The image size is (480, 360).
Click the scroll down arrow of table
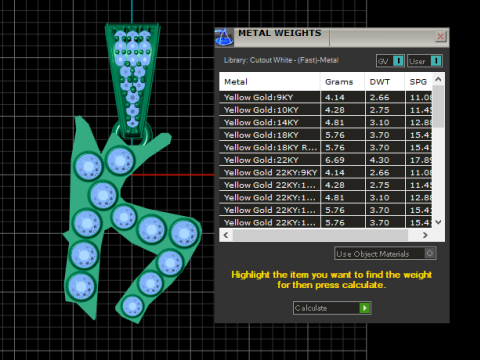click(x=438, y=222)
